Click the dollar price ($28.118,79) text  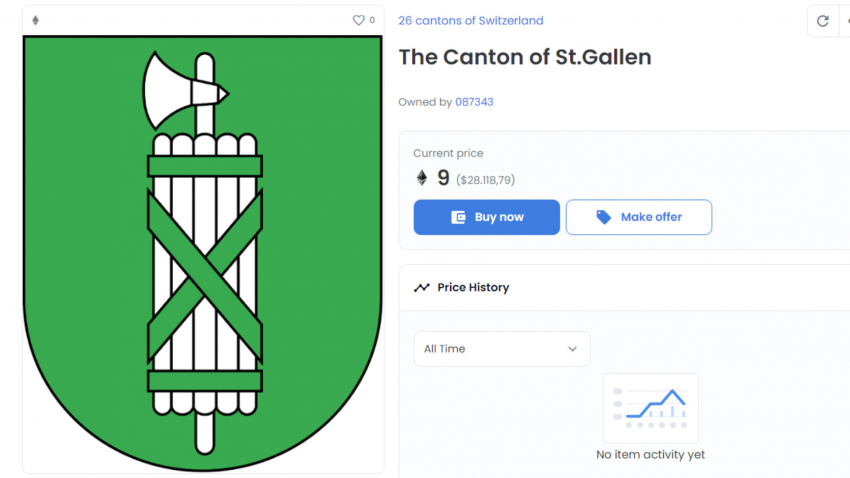[x=485, y=180]
